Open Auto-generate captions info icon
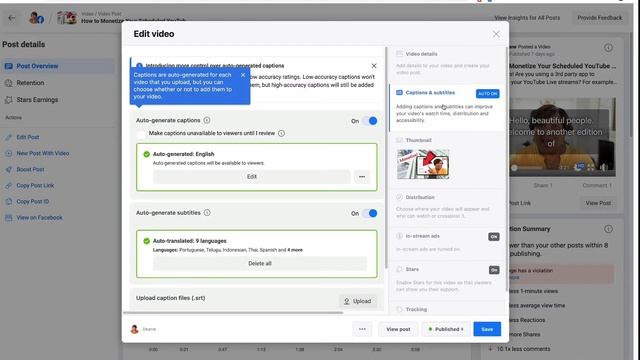640x360 pixels. [x=207, y=120]
